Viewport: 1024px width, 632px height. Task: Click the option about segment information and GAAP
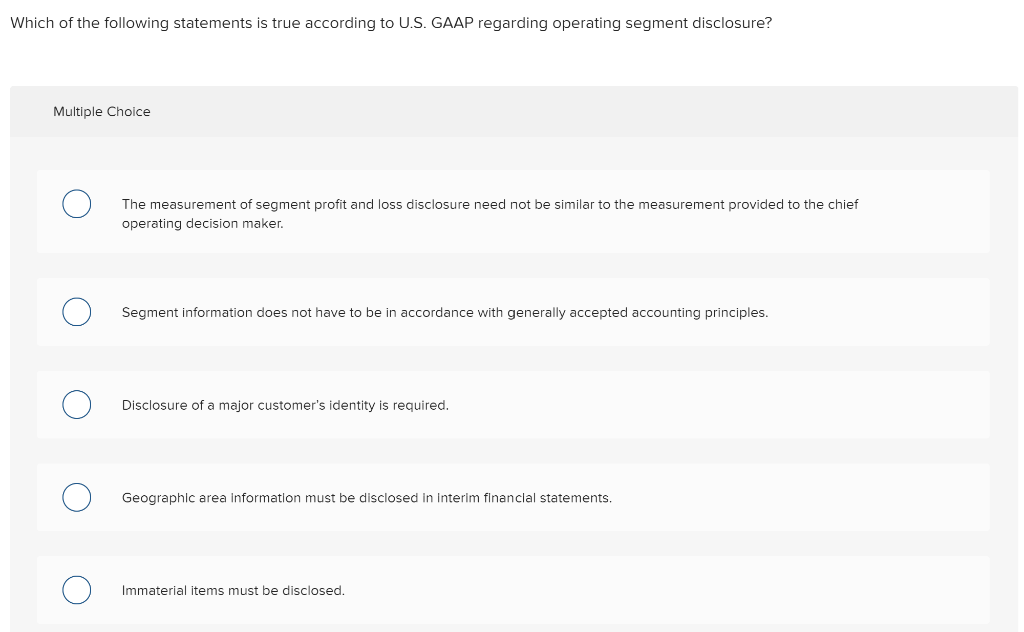point(445,312)
